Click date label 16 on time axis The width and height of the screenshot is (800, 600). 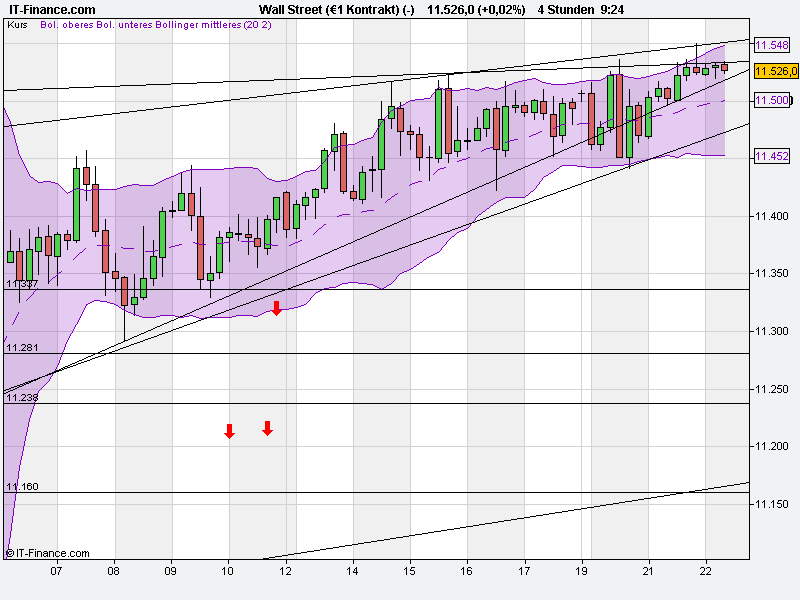(466, 571)
